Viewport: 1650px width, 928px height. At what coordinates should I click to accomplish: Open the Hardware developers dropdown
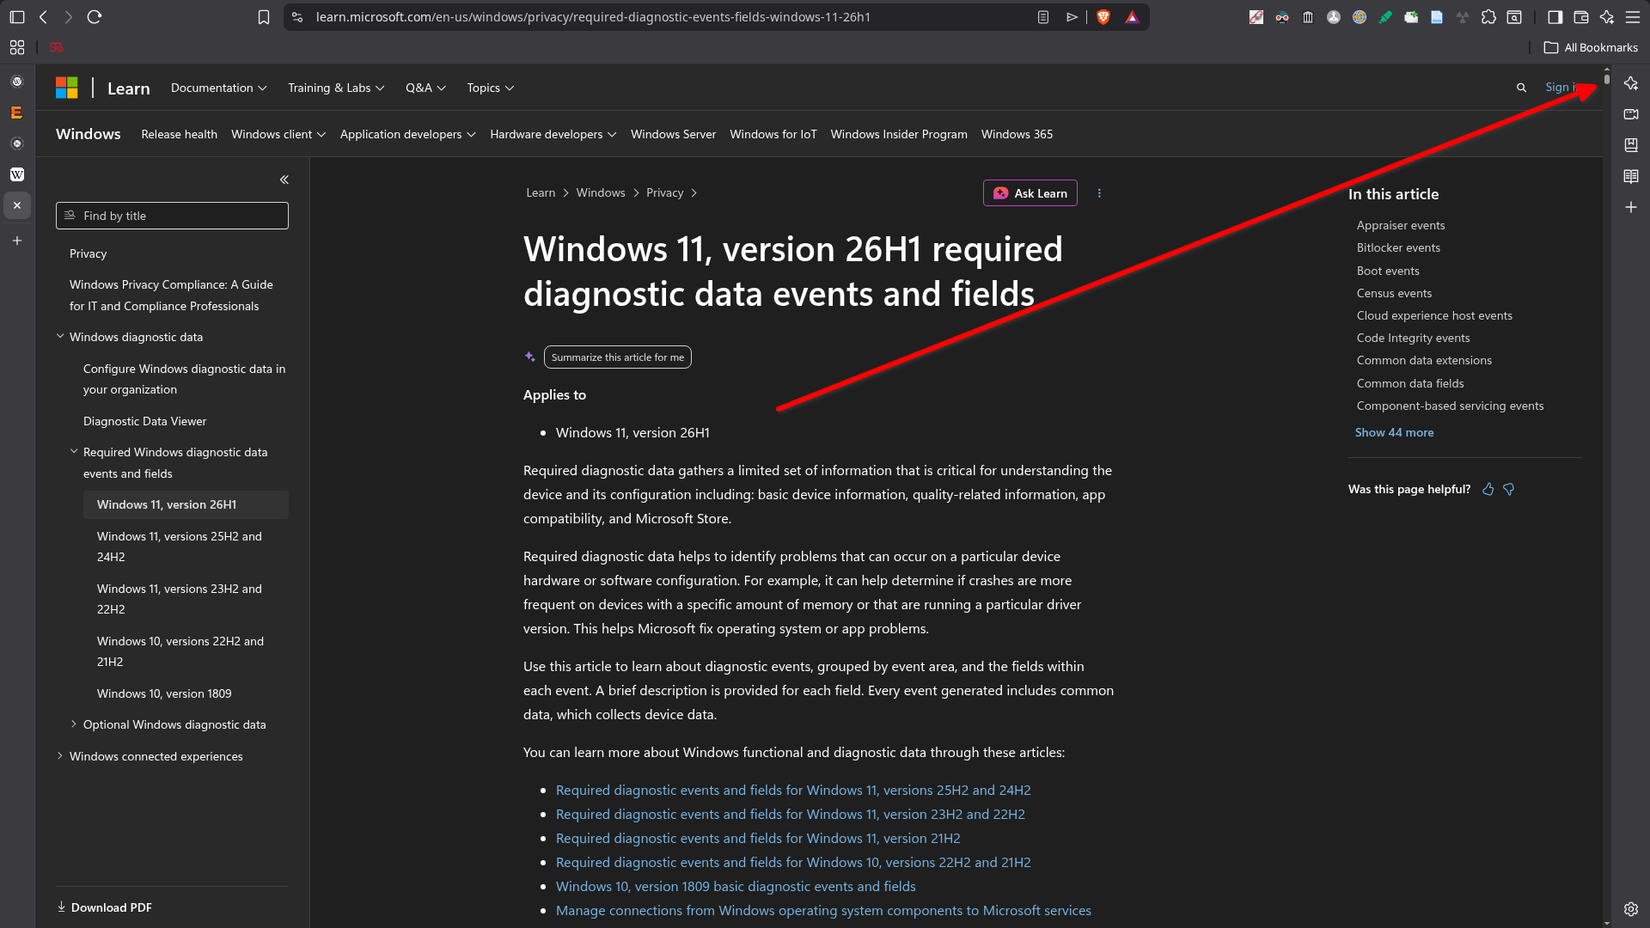click(553, 134)
